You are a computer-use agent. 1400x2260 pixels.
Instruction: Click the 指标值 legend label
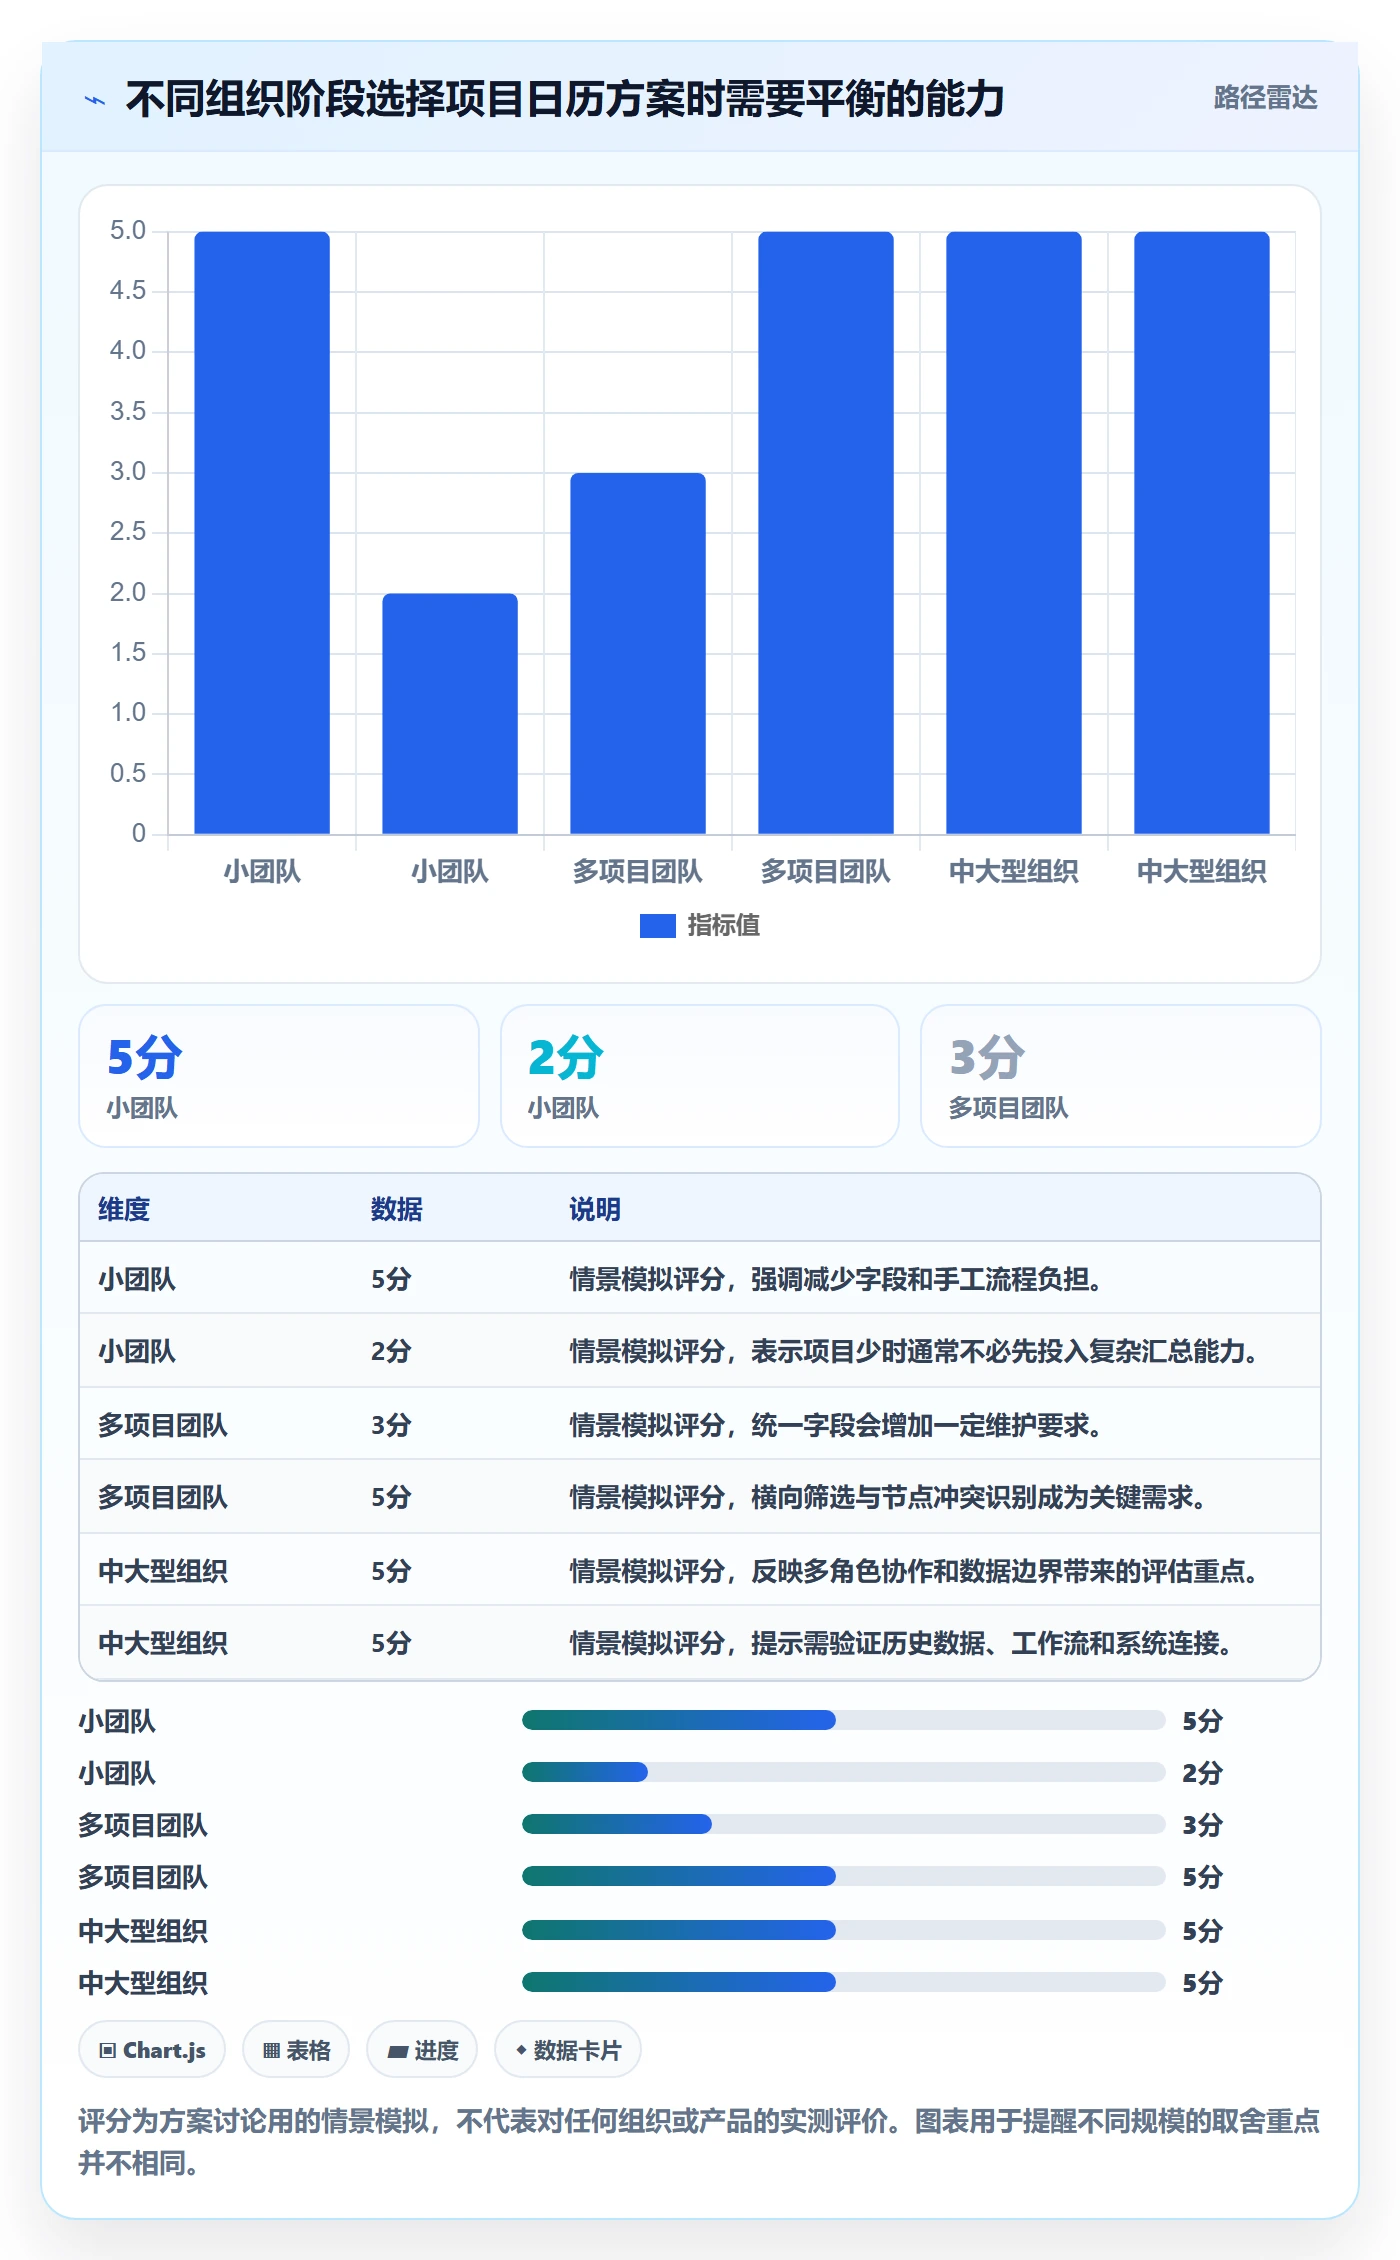[724, 926]
